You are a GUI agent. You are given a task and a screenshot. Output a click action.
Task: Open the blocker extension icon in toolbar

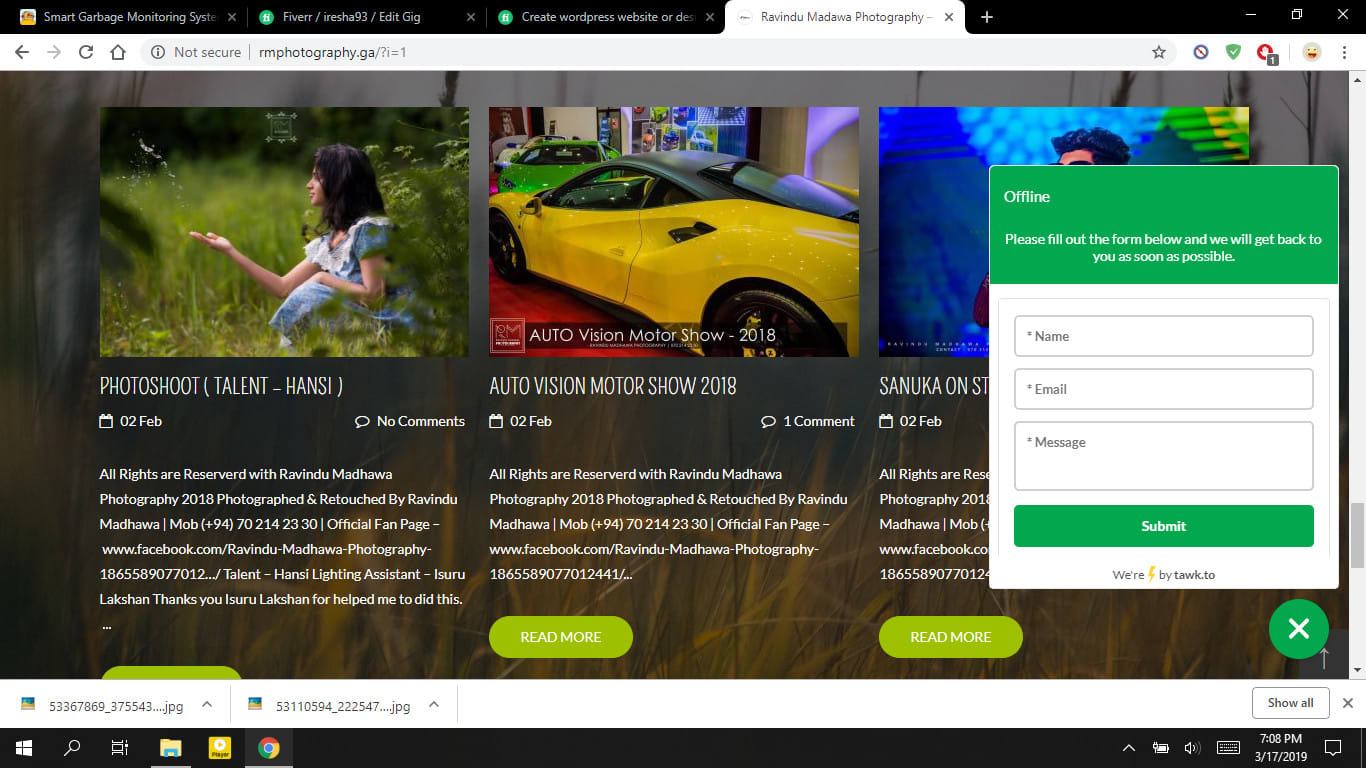1201,52
